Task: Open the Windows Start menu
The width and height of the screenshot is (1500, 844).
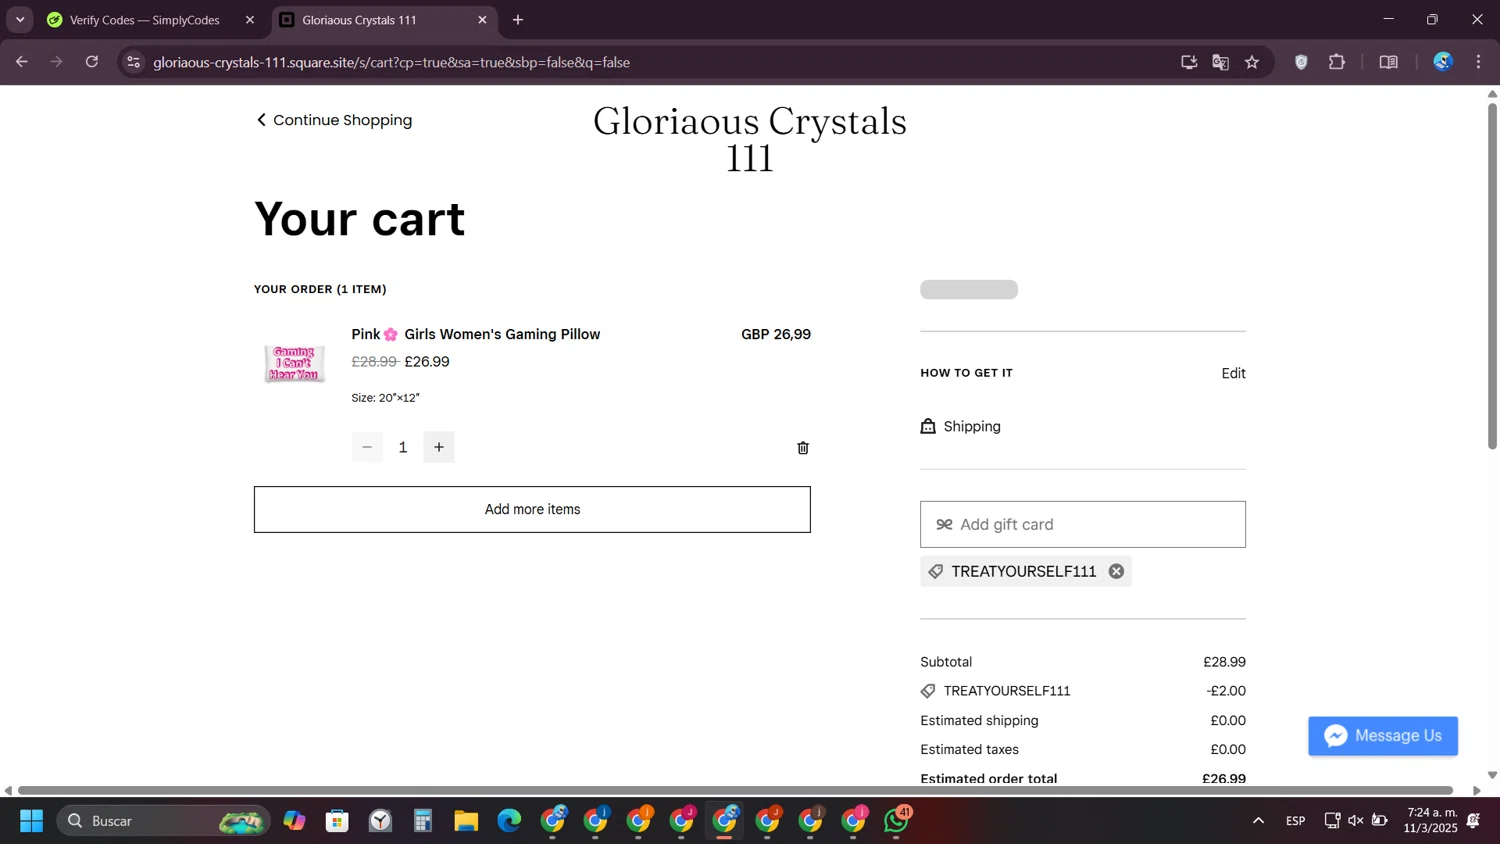Action: click(31, 821)
